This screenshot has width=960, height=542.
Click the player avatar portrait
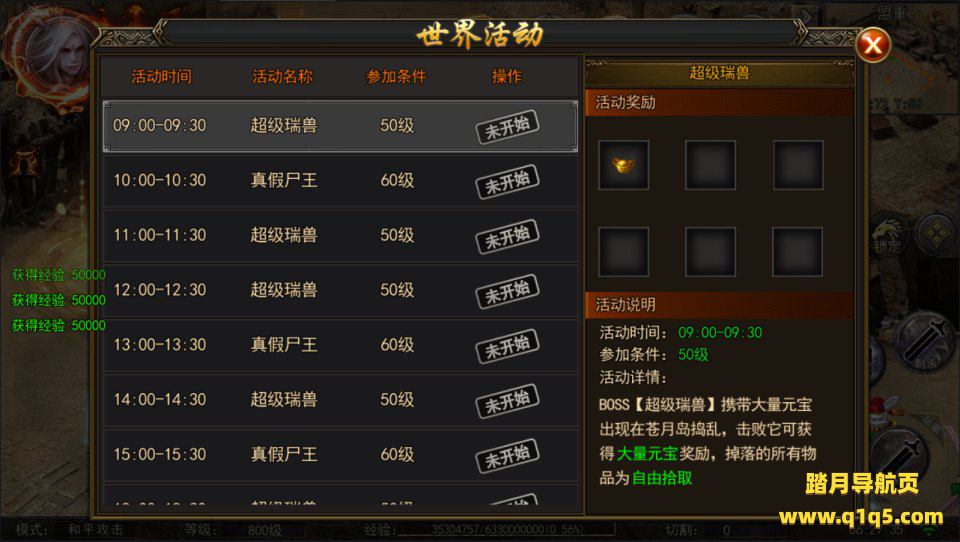pos(56,52)
